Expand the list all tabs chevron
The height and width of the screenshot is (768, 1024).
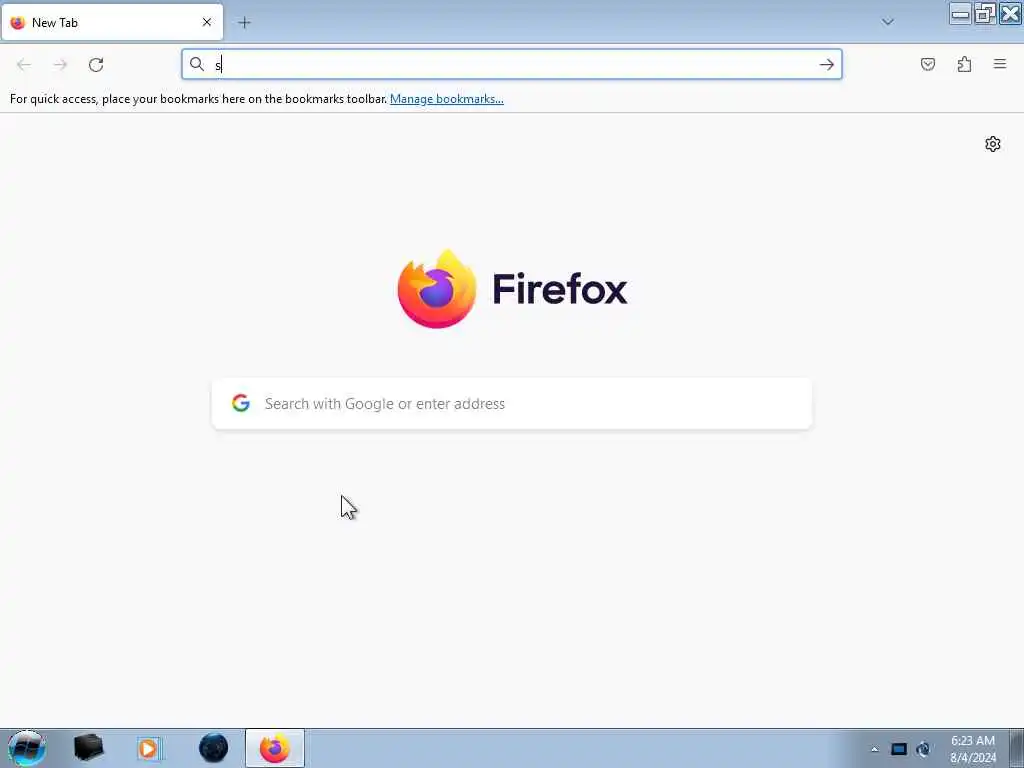click(x=888, y=22)
